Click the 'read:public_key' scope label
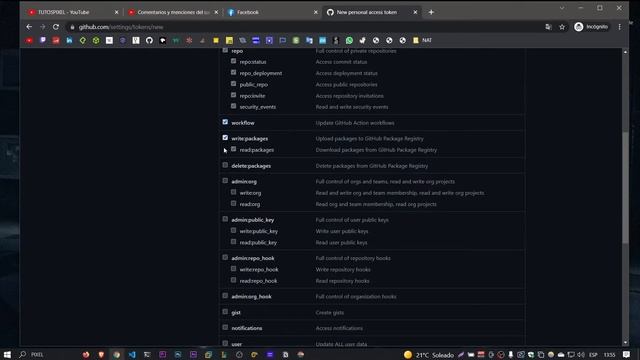 tap(258, 242)
